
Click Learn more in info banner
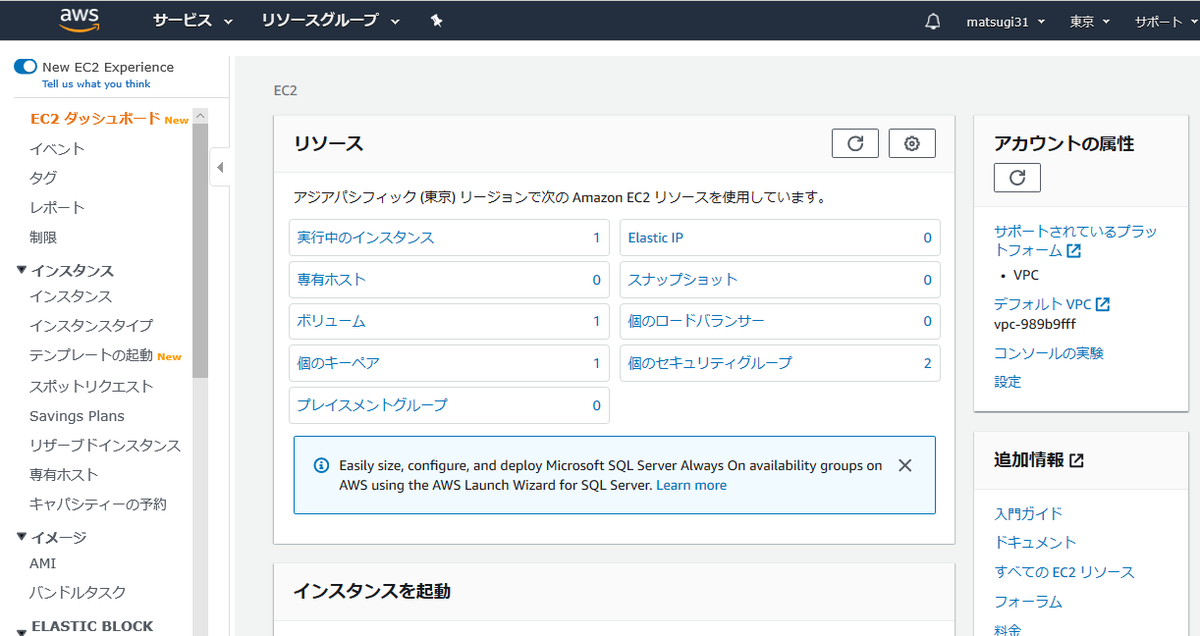click(691, 485)
